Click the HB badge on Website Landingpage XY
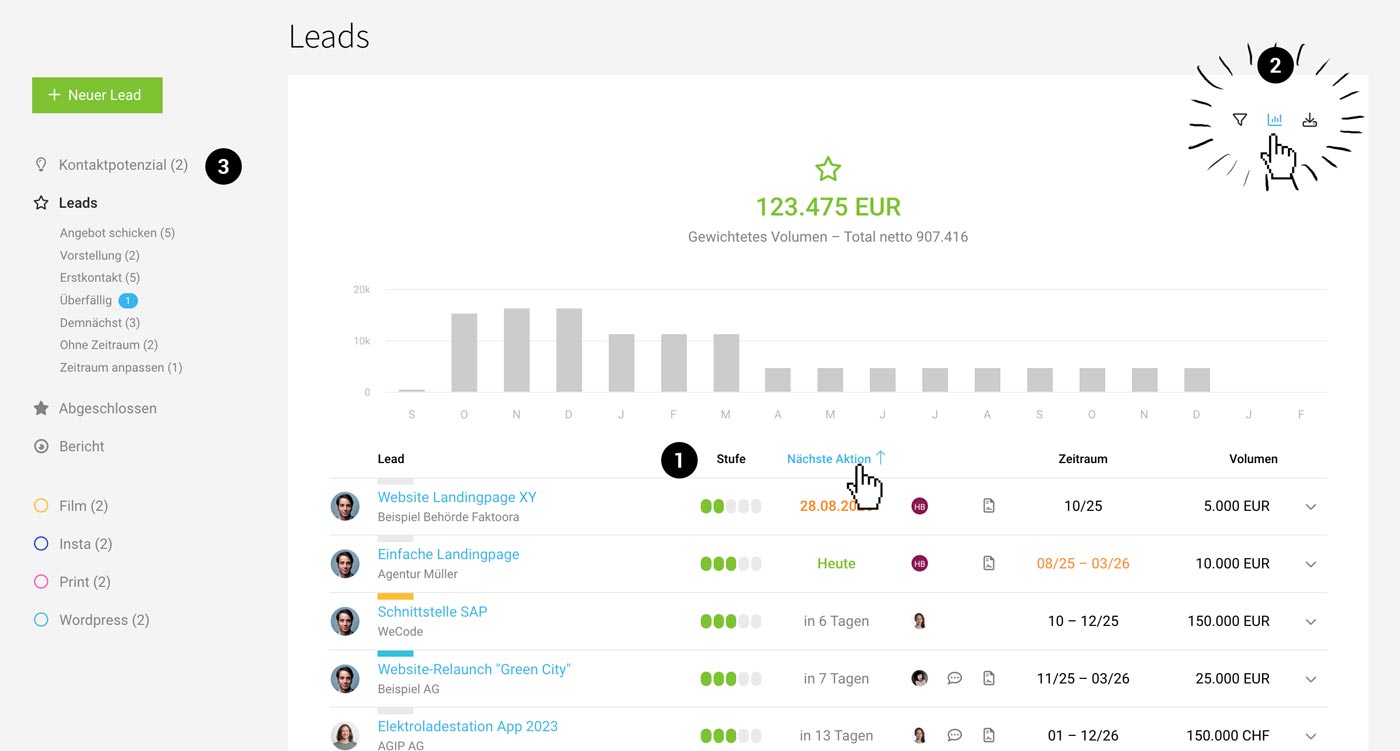Viewport: 1400px width, 751px height. (x=919, y=506)
